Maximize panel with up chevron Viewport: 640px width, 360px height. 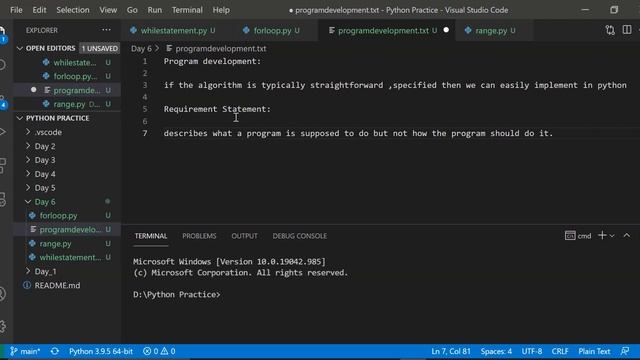[627, 236]
